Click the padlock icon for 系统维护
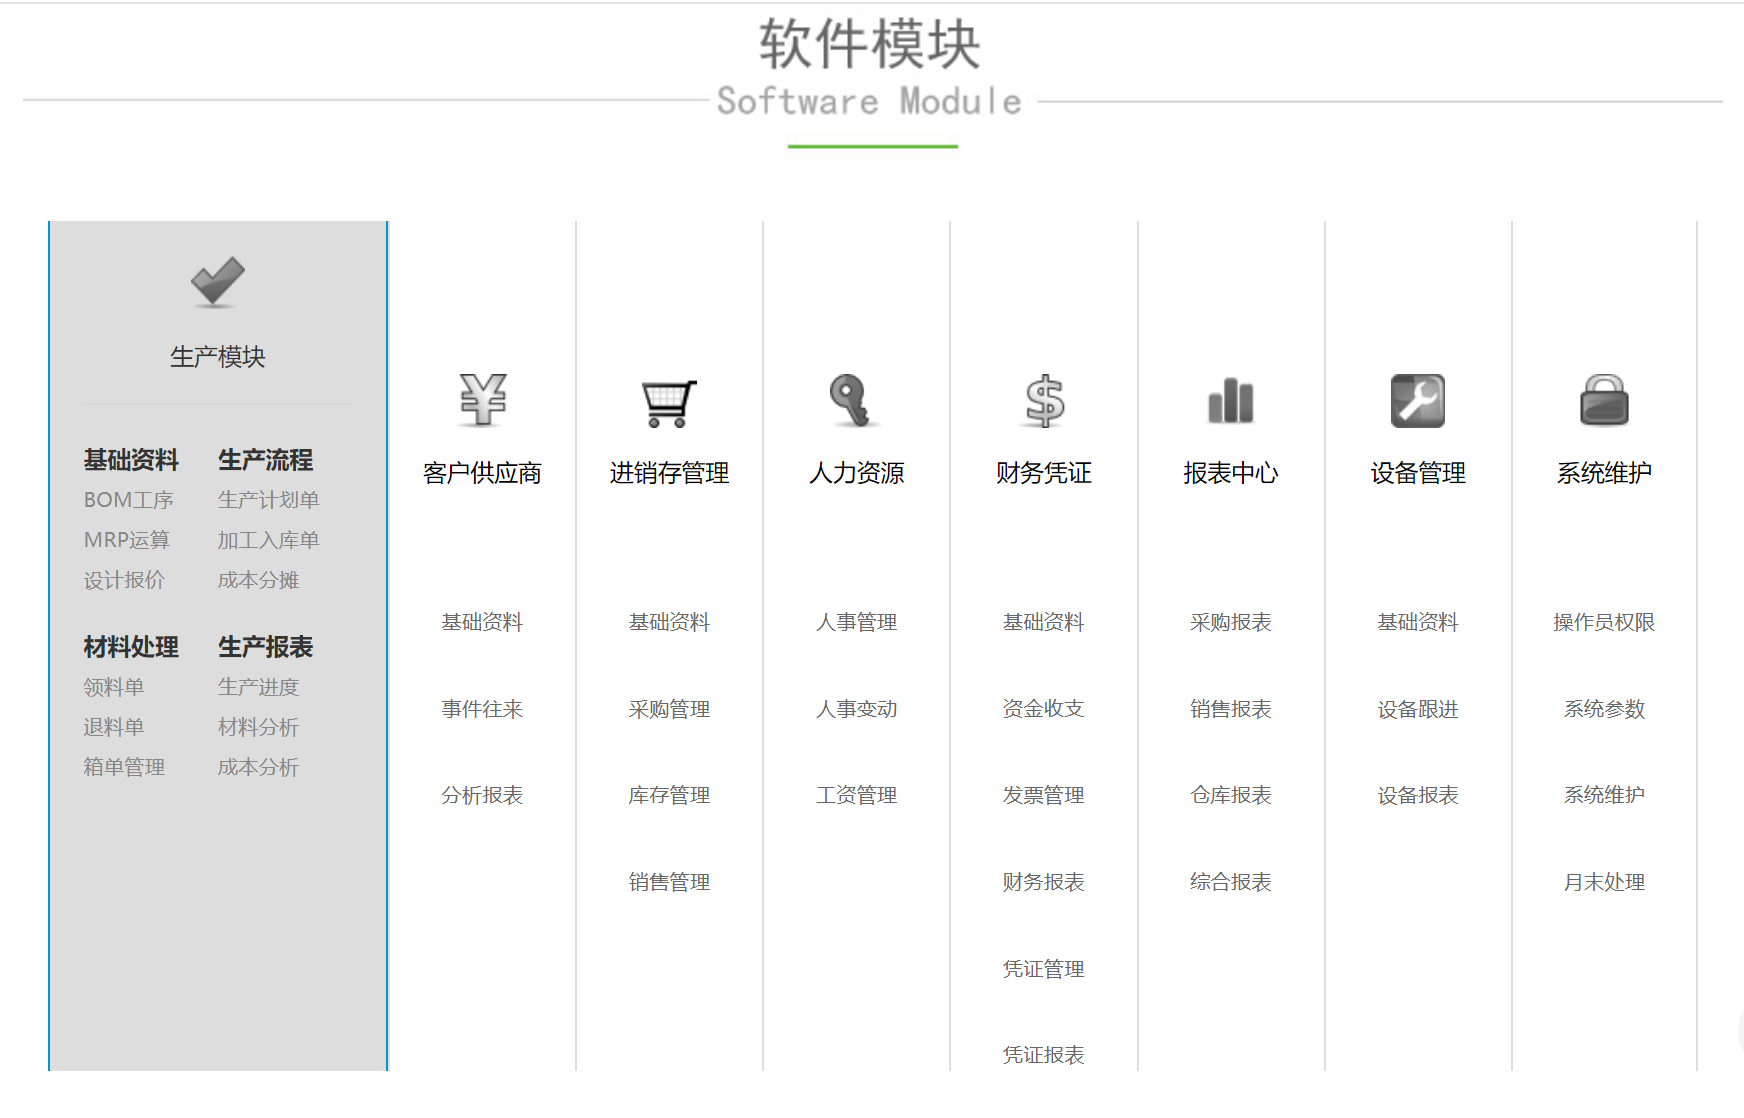 pyautogui.click(x=1604, y=401)
